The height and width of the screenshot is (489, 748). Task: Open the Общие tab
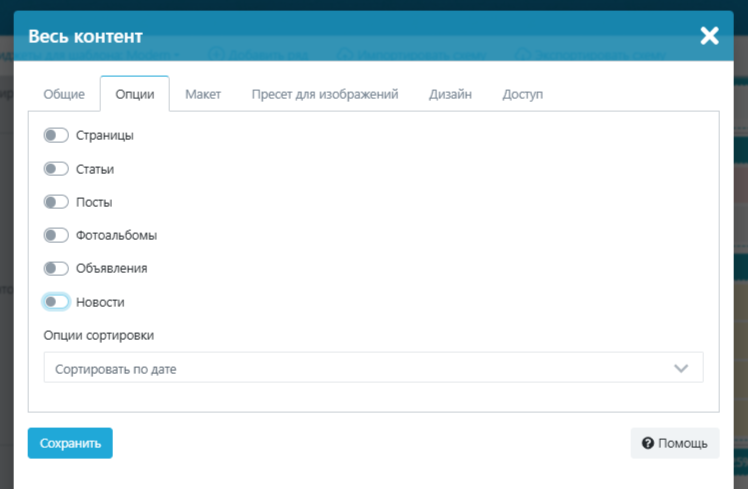point(64,94)
